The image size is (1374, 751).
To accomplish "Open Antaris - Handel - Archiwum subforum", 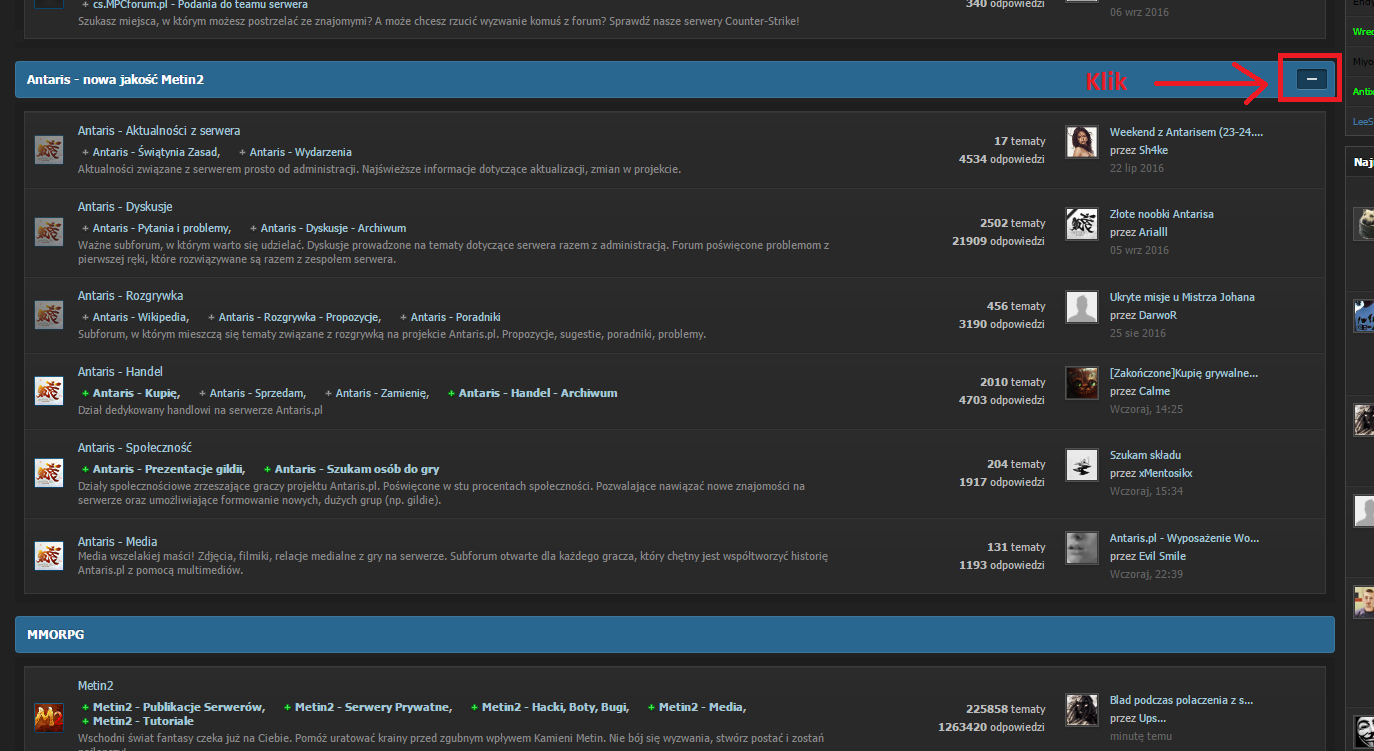I will coord(538,393).
